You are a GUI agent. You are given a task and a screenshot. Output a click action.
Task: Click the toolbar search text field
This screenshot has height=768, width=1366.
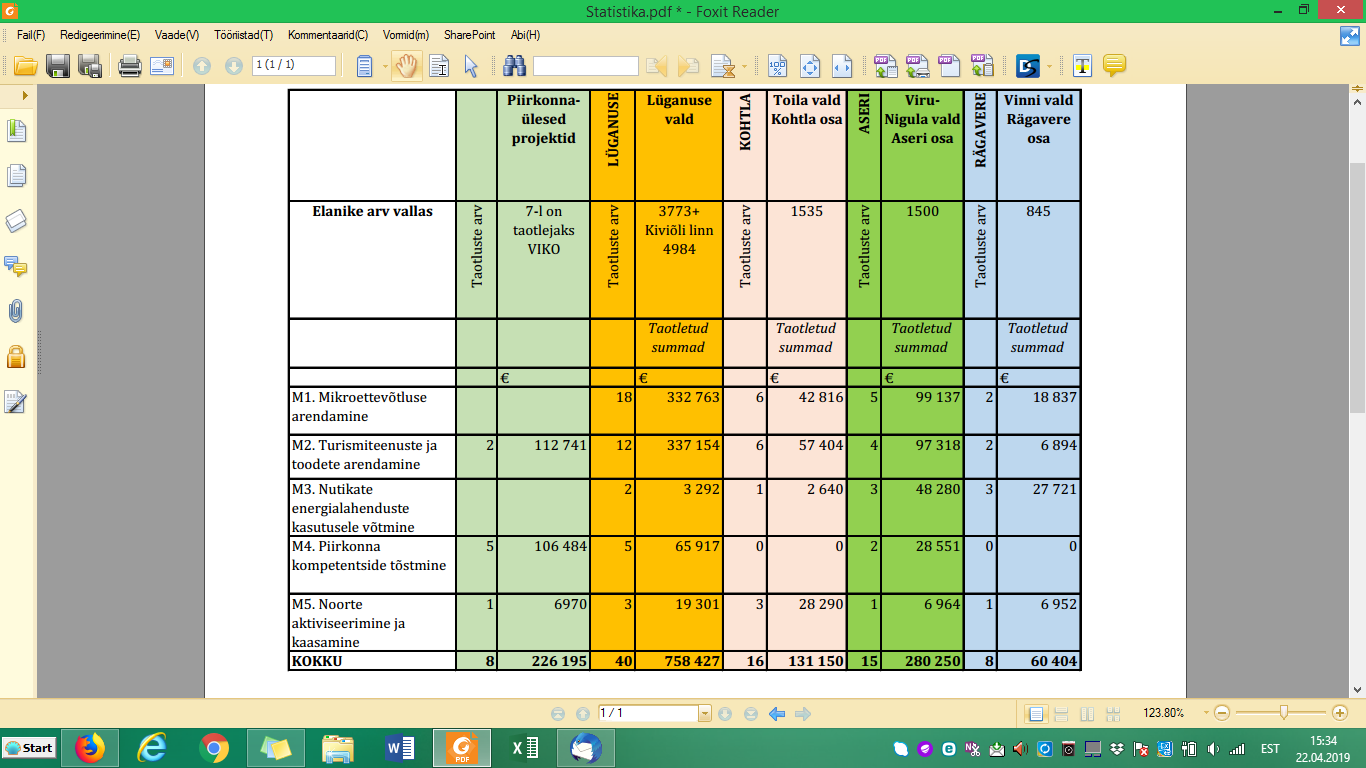586,66
